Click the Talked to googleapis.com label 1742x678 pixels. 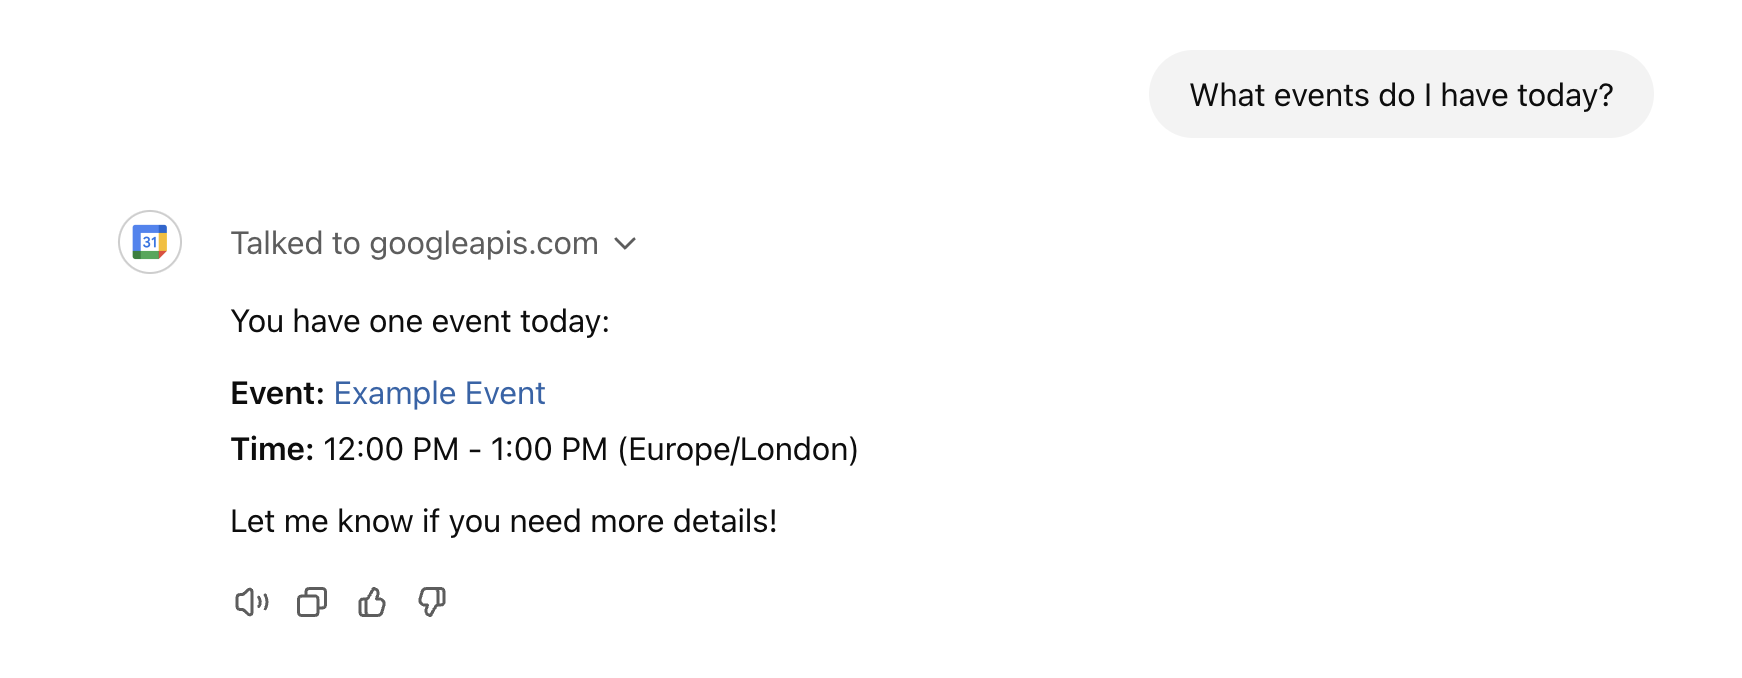pos(413,243)
